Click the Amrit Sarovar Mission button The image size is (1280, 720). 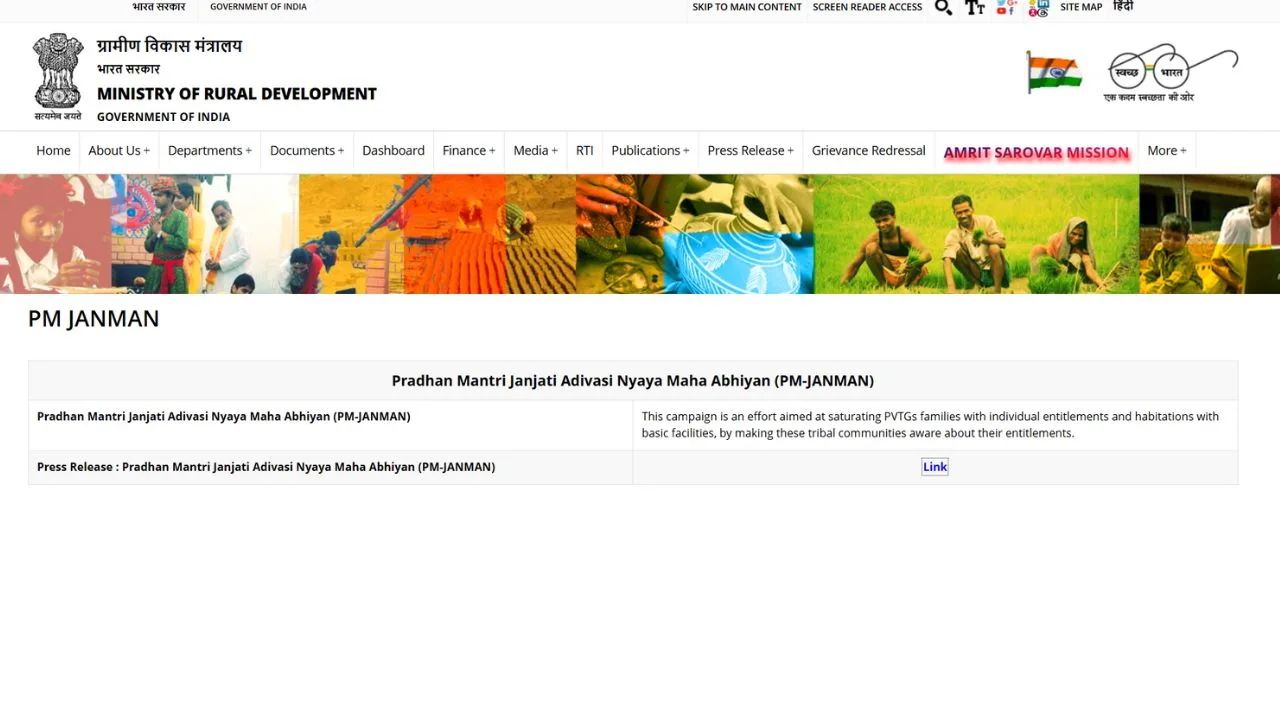1036,153
